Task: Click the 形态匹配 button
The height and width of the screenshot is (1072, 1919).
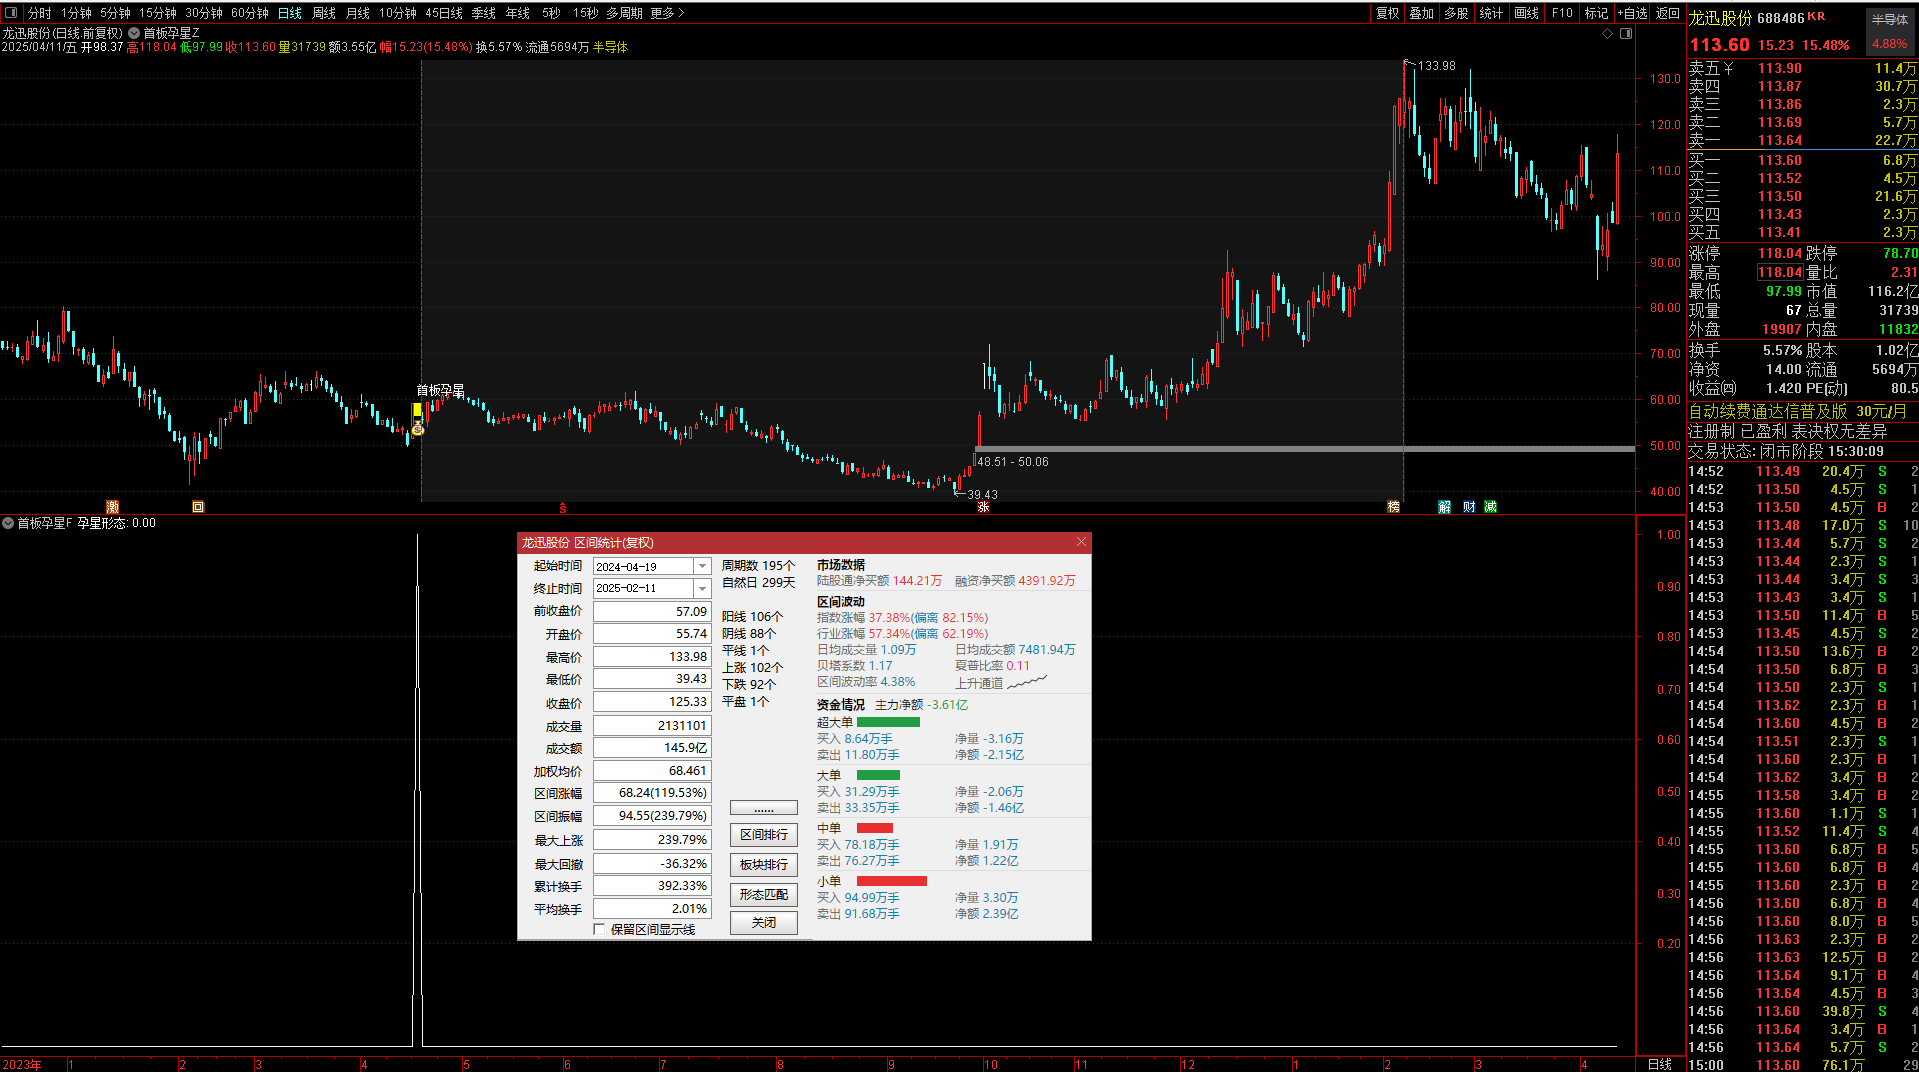Action: pos(764,895)
